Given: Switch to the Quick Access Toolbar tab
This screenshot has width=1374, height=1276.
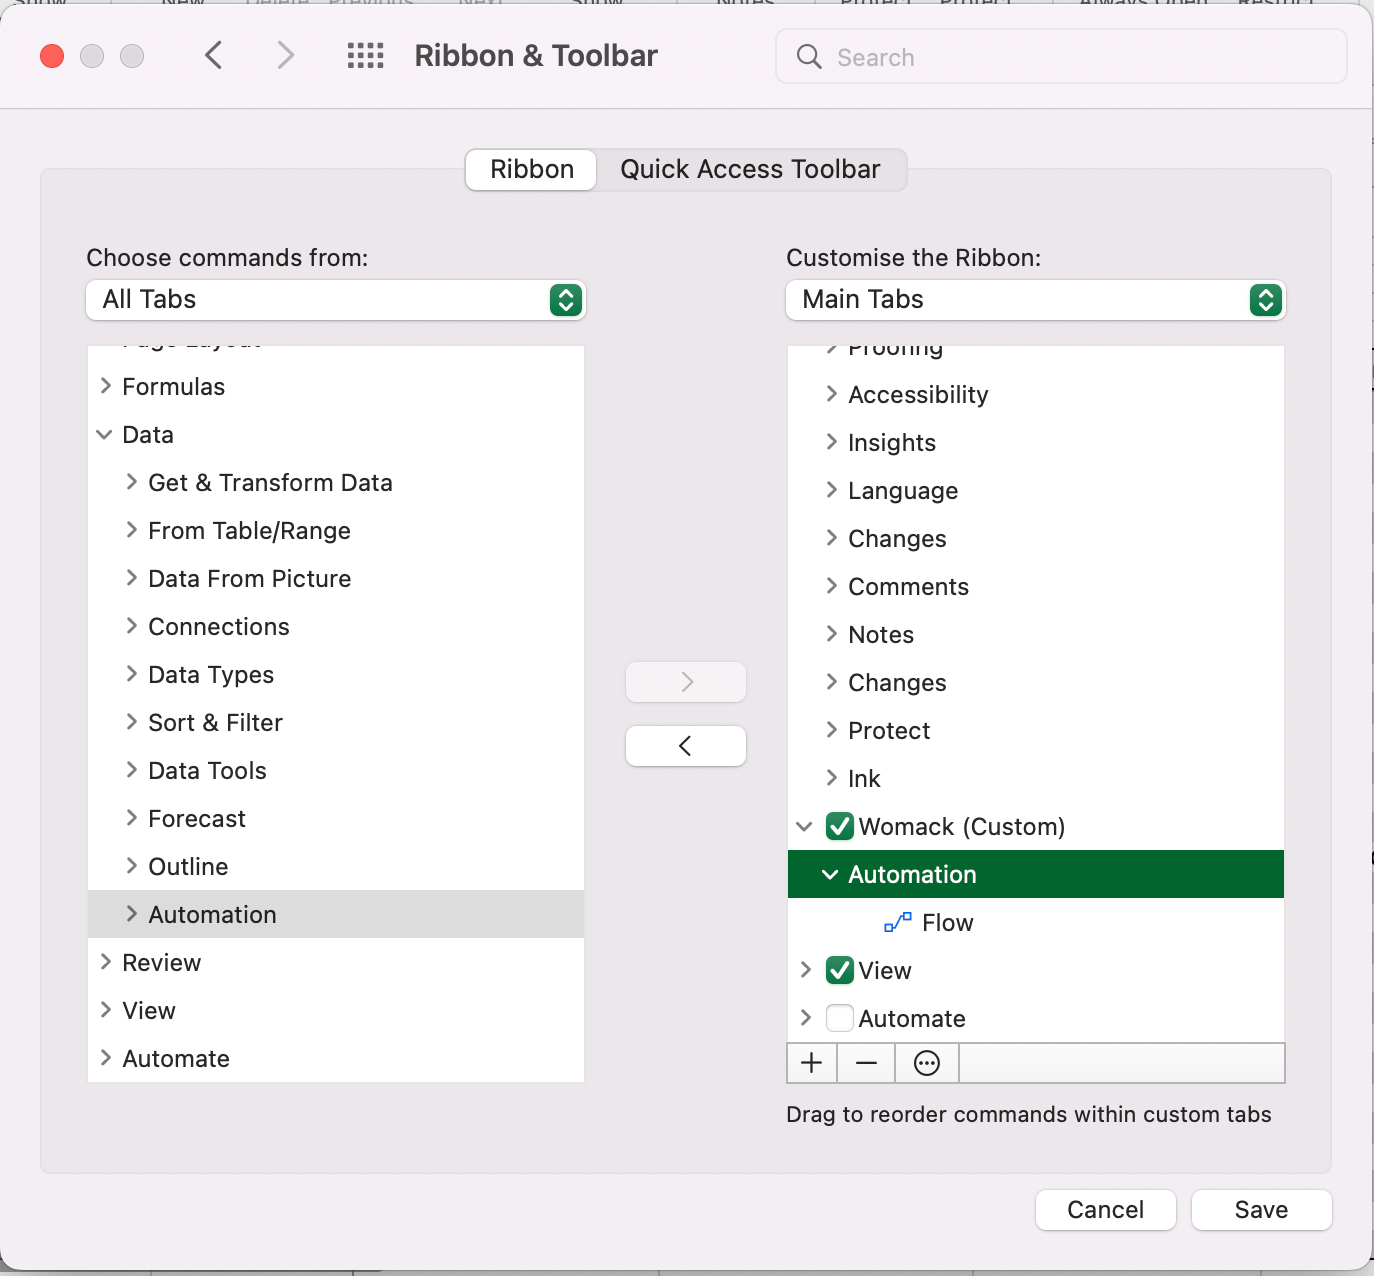Looking at the screenshot, I should 751,169.
